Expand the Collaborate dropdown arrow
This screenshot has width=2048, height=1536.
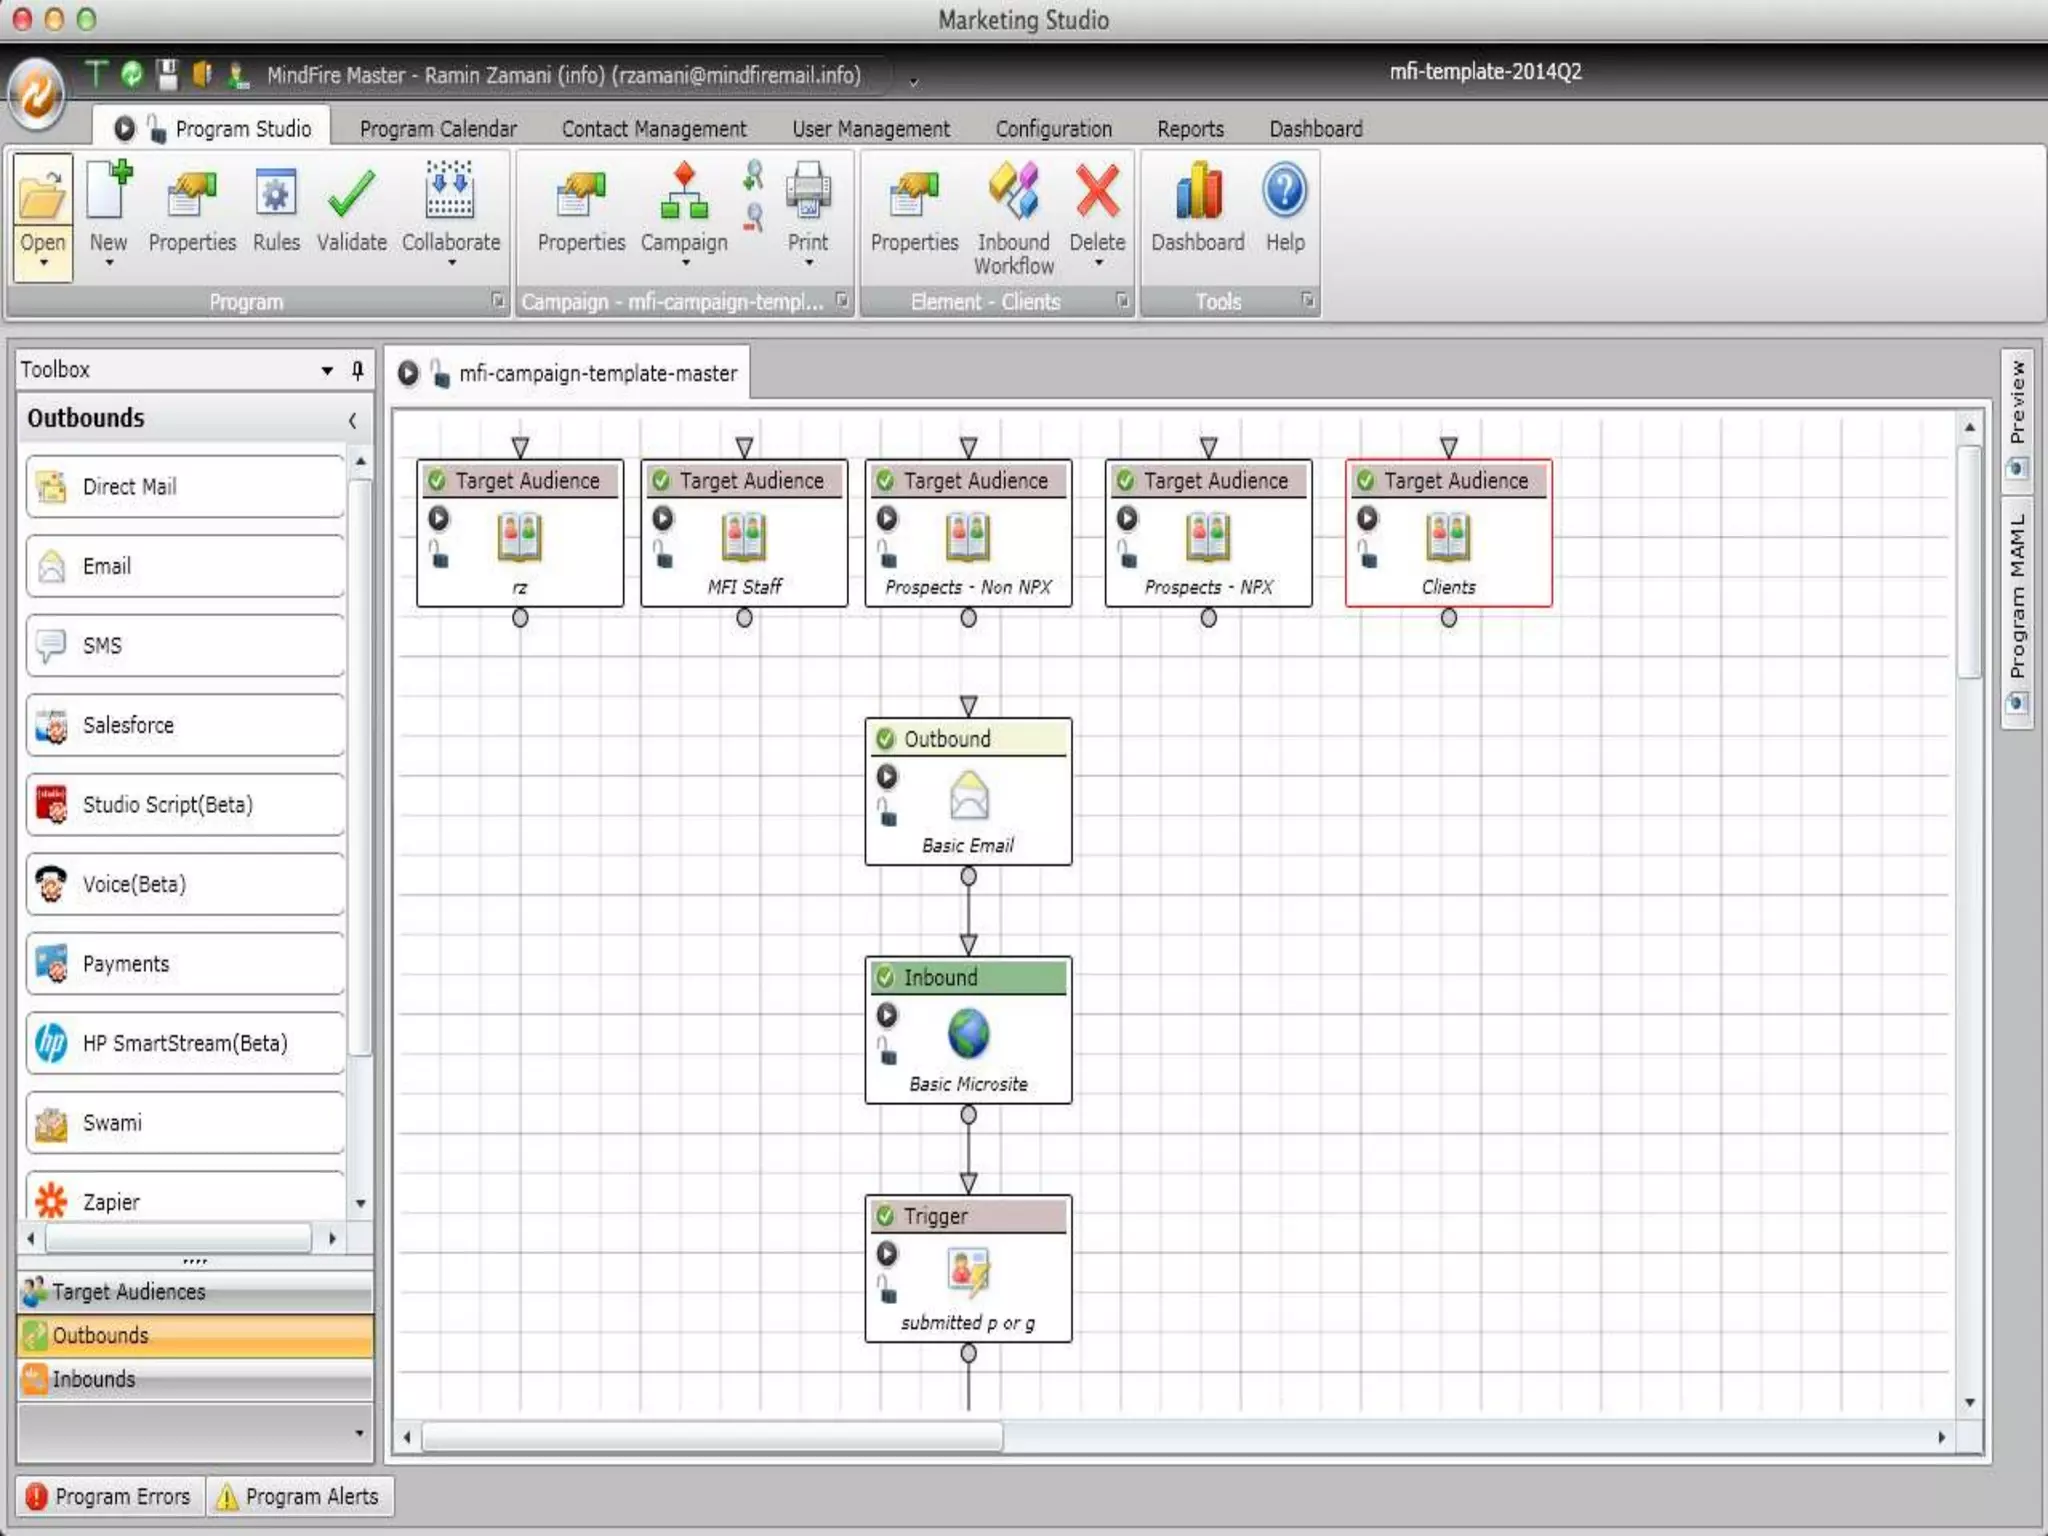[x=452, y=263]
